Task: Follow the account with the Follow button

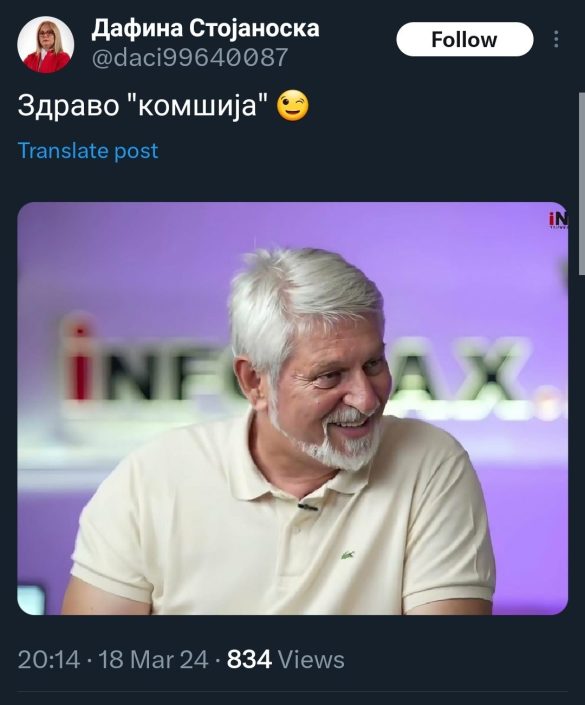Action: (464, 40)
